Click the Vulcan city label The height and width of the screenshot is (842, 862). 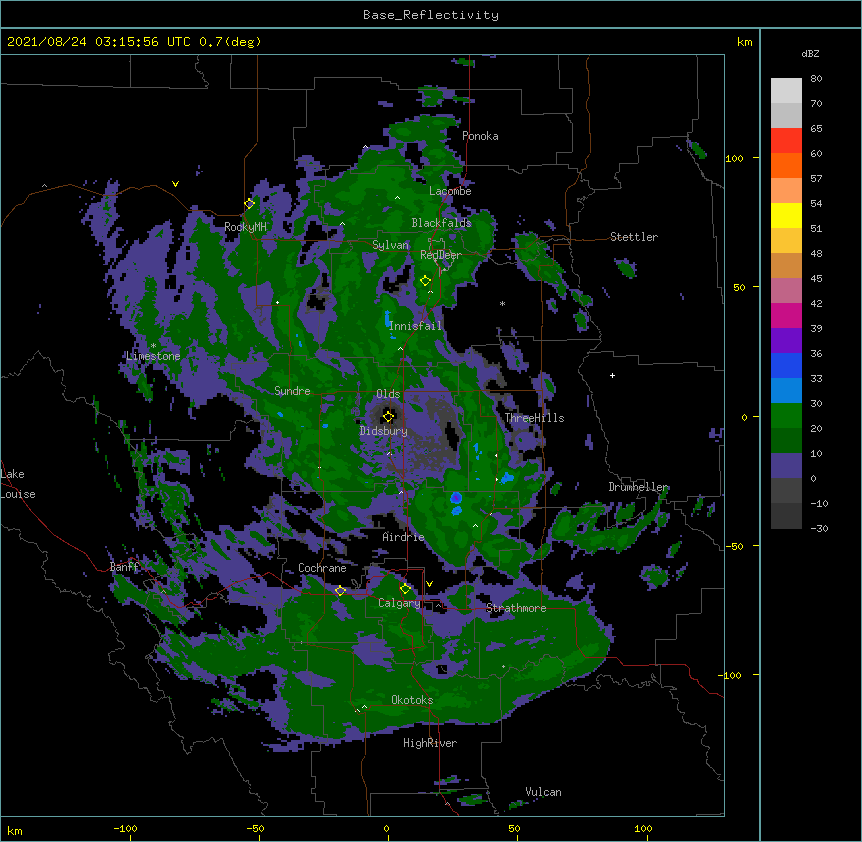[x=543, y=792]
